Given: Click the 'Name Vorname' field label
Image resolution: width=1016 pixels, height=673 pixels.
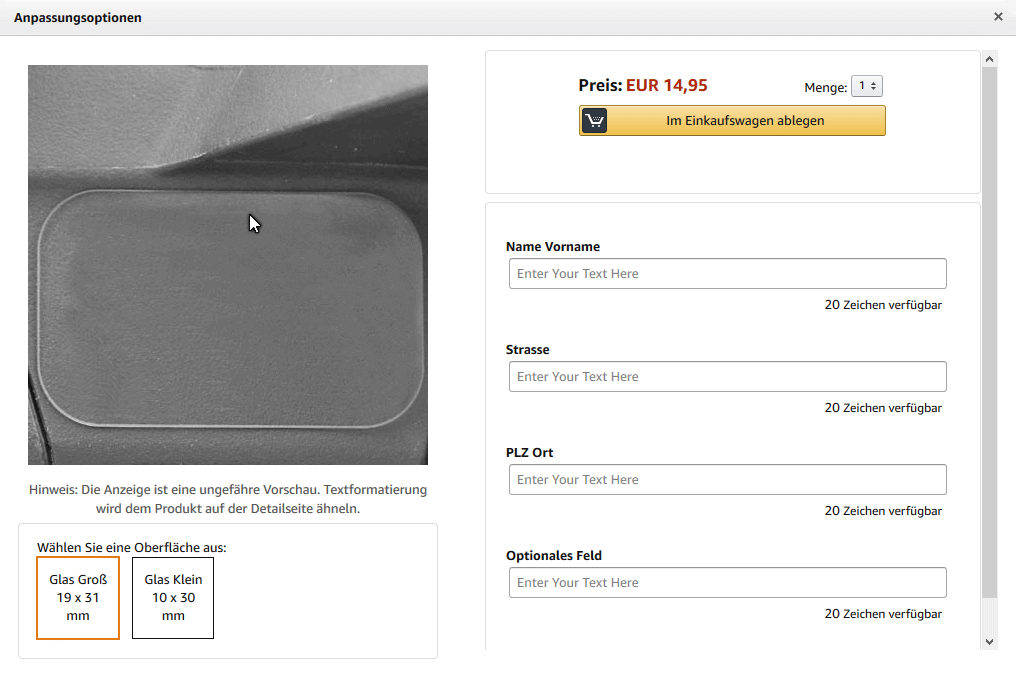Looking at the screenshot, I should click(x=553, y=247).
